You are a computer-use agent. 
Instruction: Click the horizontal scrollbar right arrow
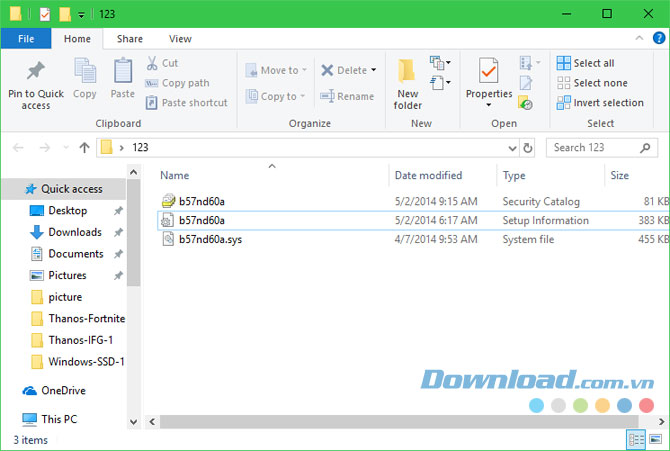coord(661,422)
